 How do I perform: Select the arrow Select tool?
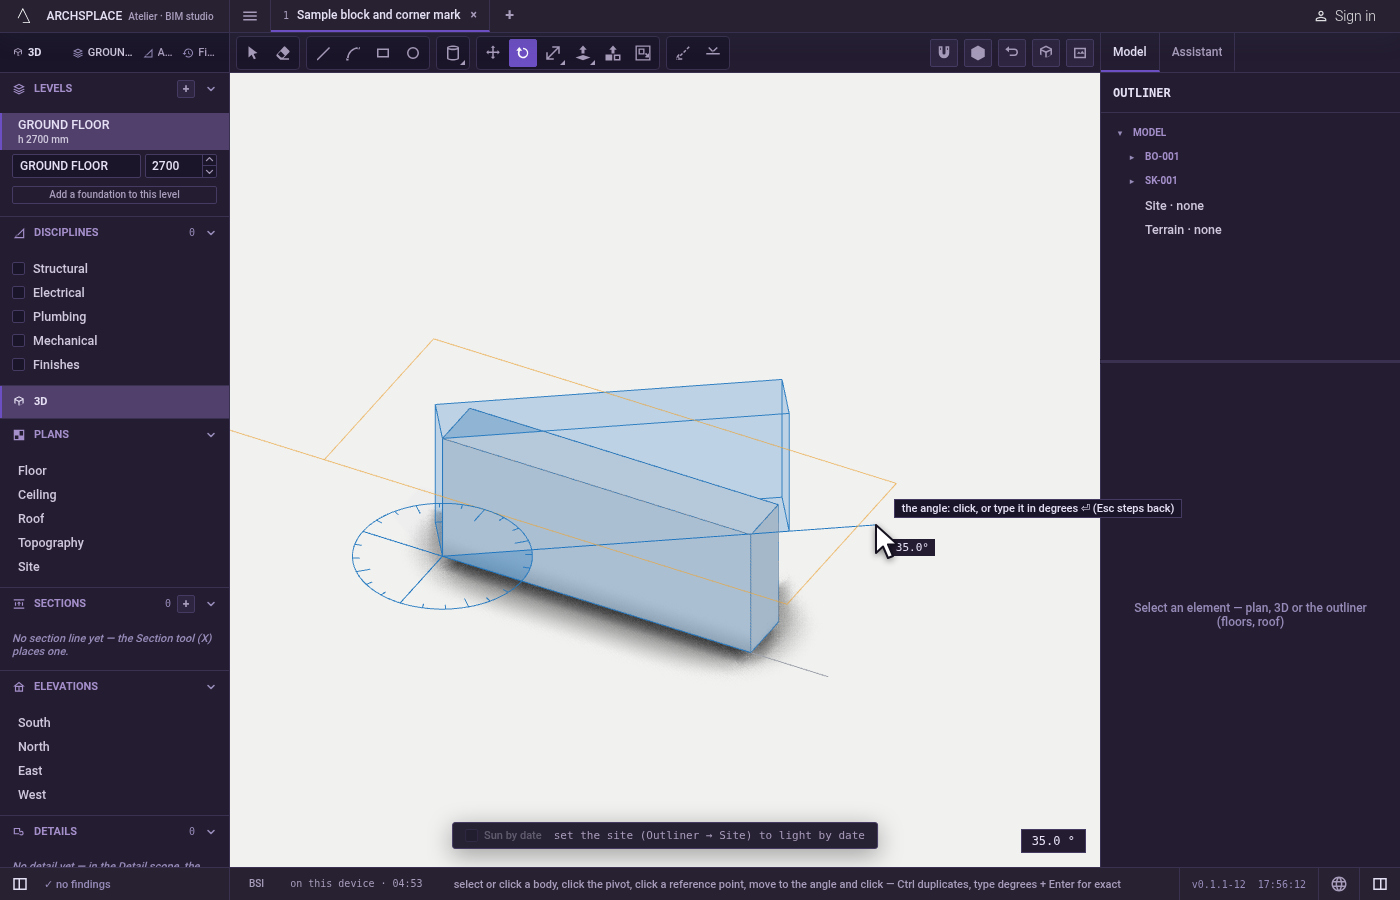pos(253,53)
